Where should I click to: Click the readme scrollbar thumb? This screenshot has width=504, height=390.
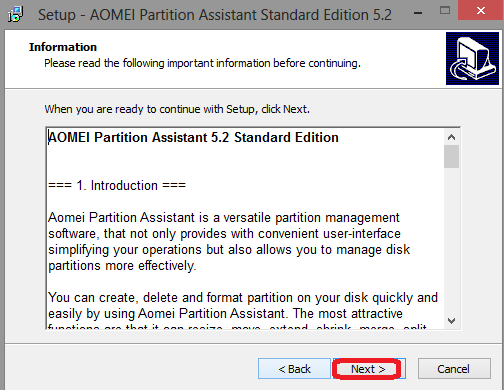(452, 156)
